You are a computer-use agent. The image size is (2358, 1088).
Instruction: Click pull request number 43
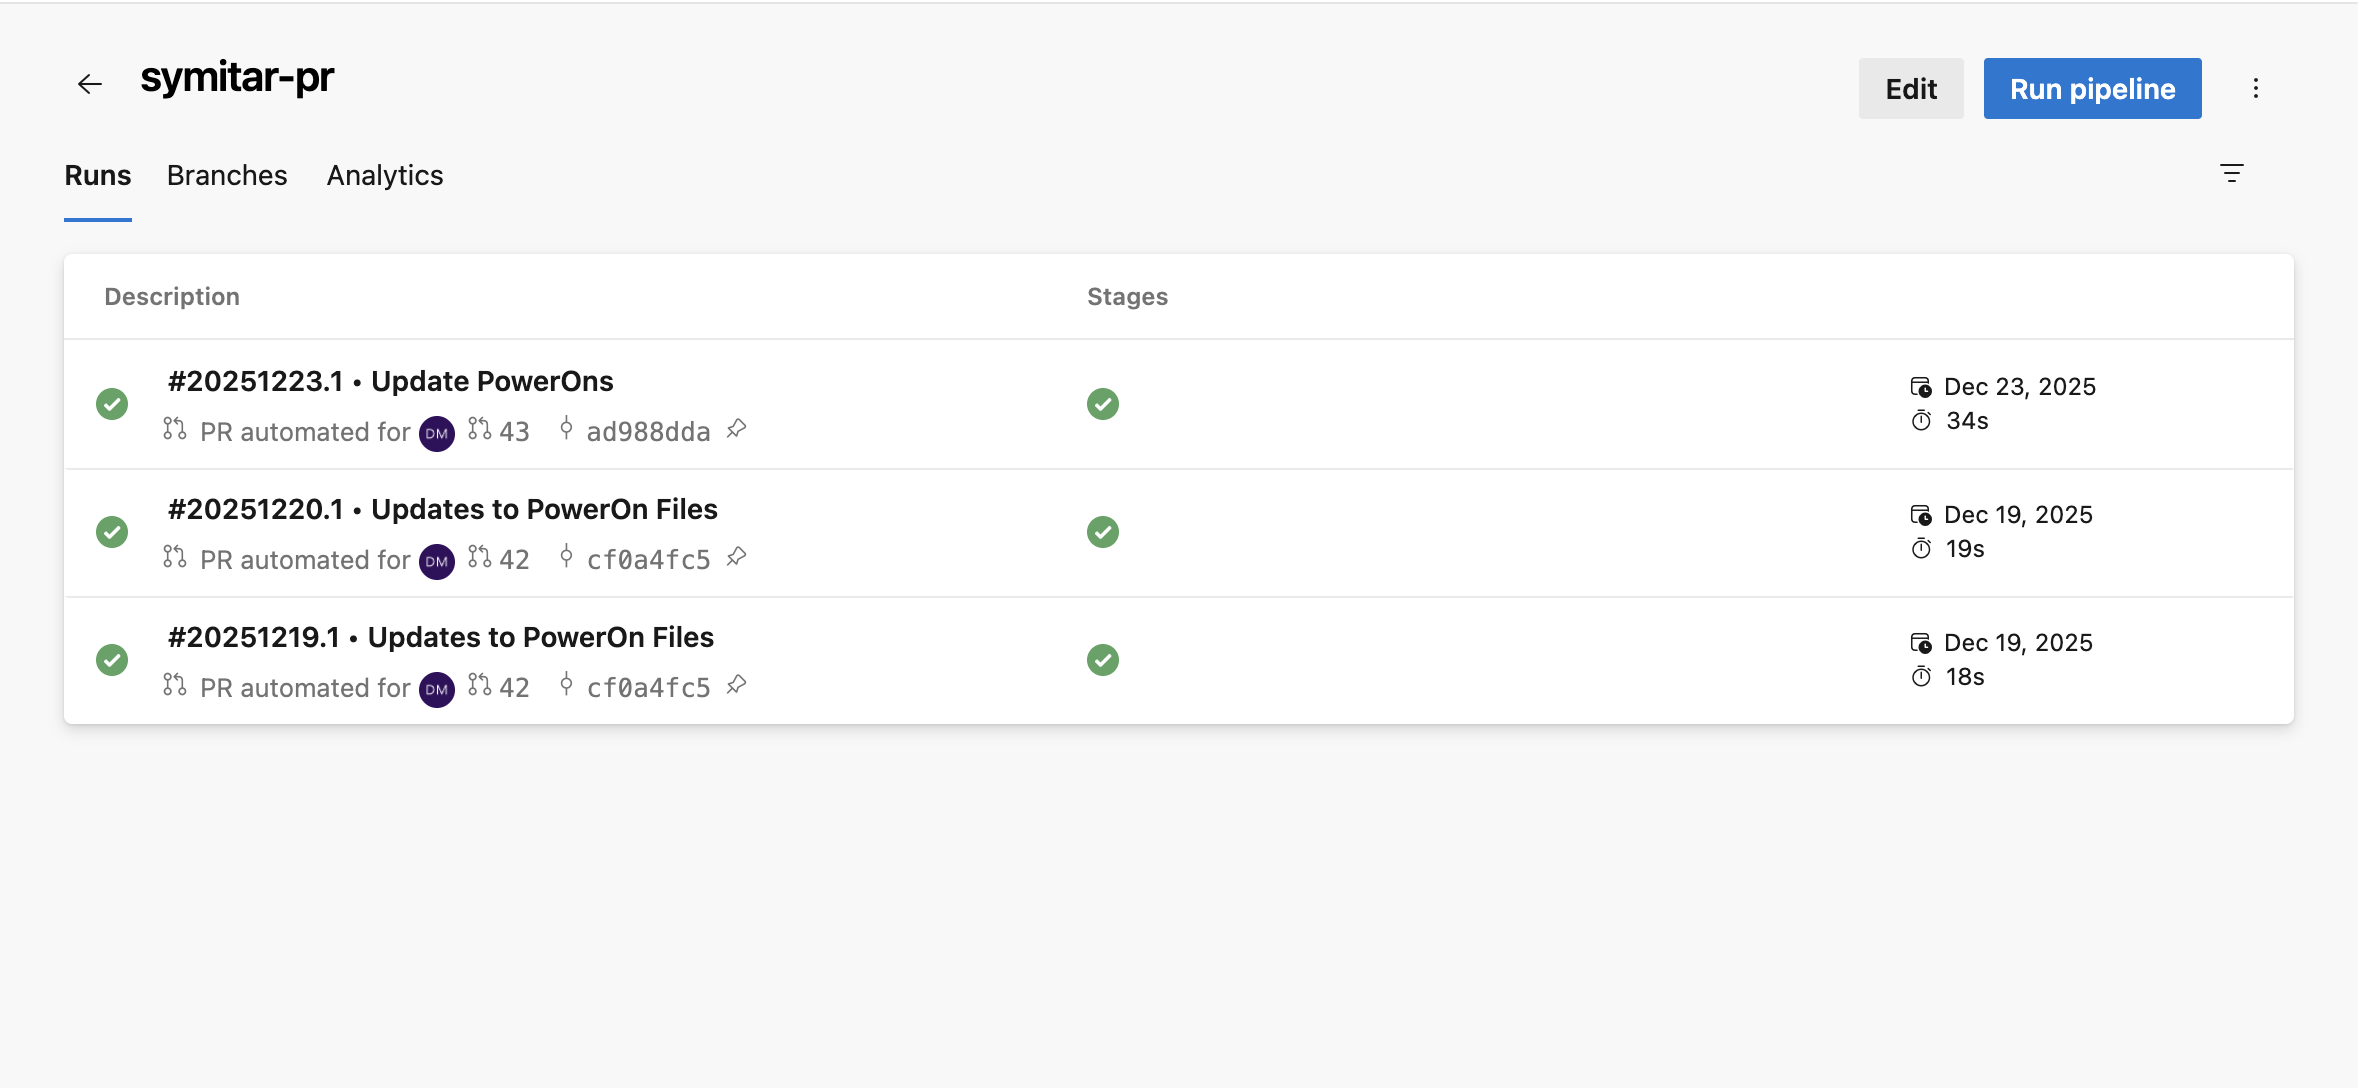[x=514, y=432]
